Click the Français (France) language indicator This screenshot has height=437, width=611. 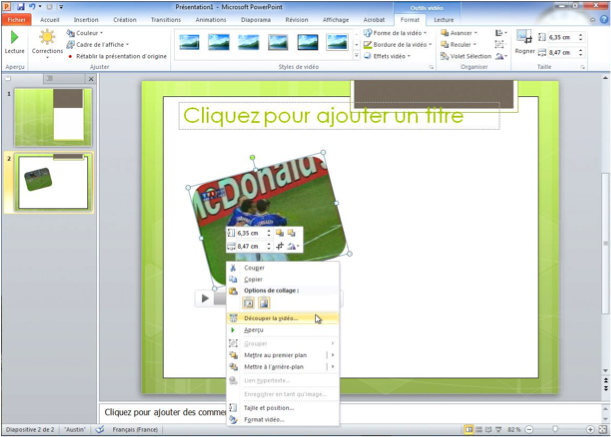135,430
